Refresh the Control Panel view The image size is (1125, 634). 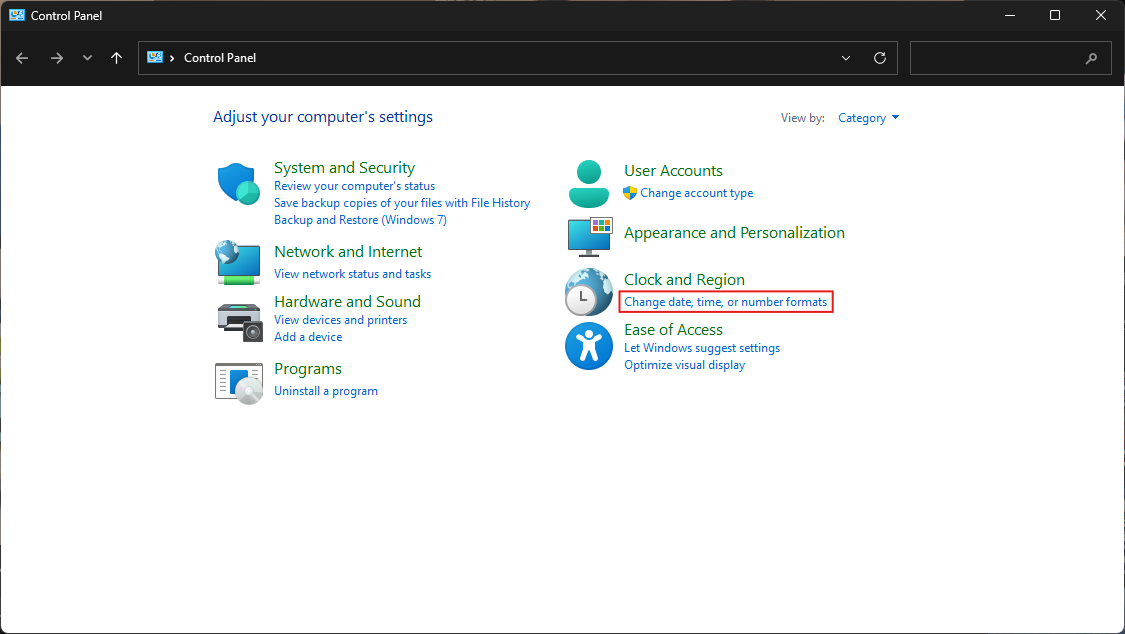(x=880, y=58)
